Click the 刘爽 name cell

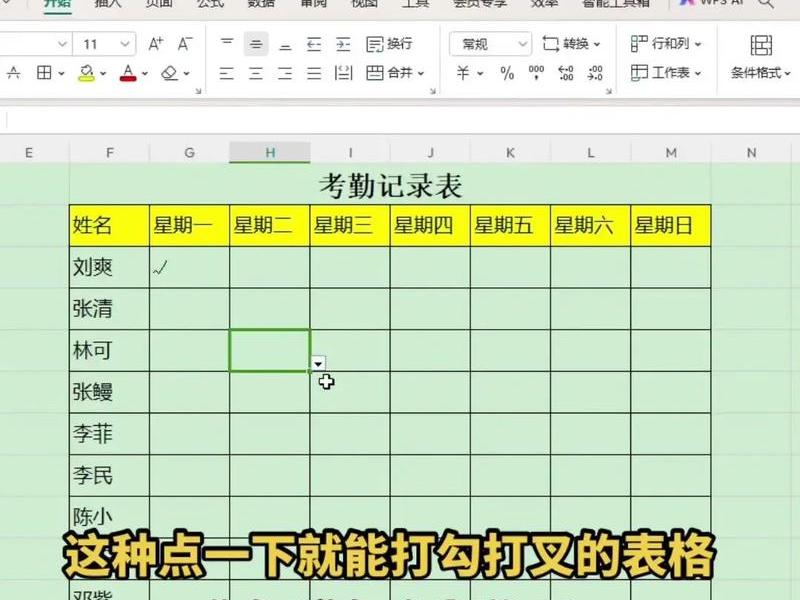(109, 267)
